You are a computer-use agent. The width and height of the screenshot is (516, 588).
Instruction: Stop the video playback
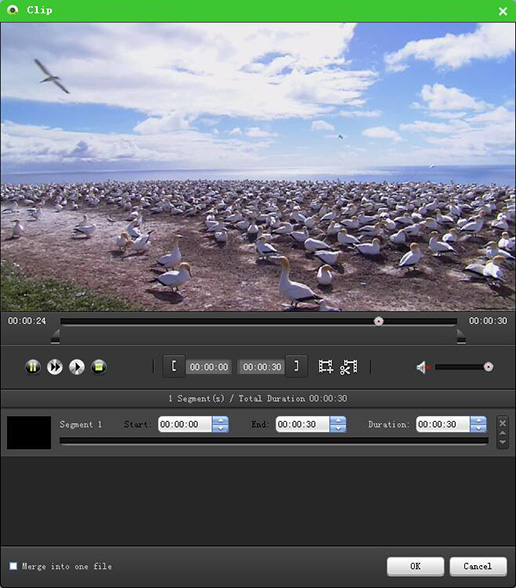pos(99,367)
